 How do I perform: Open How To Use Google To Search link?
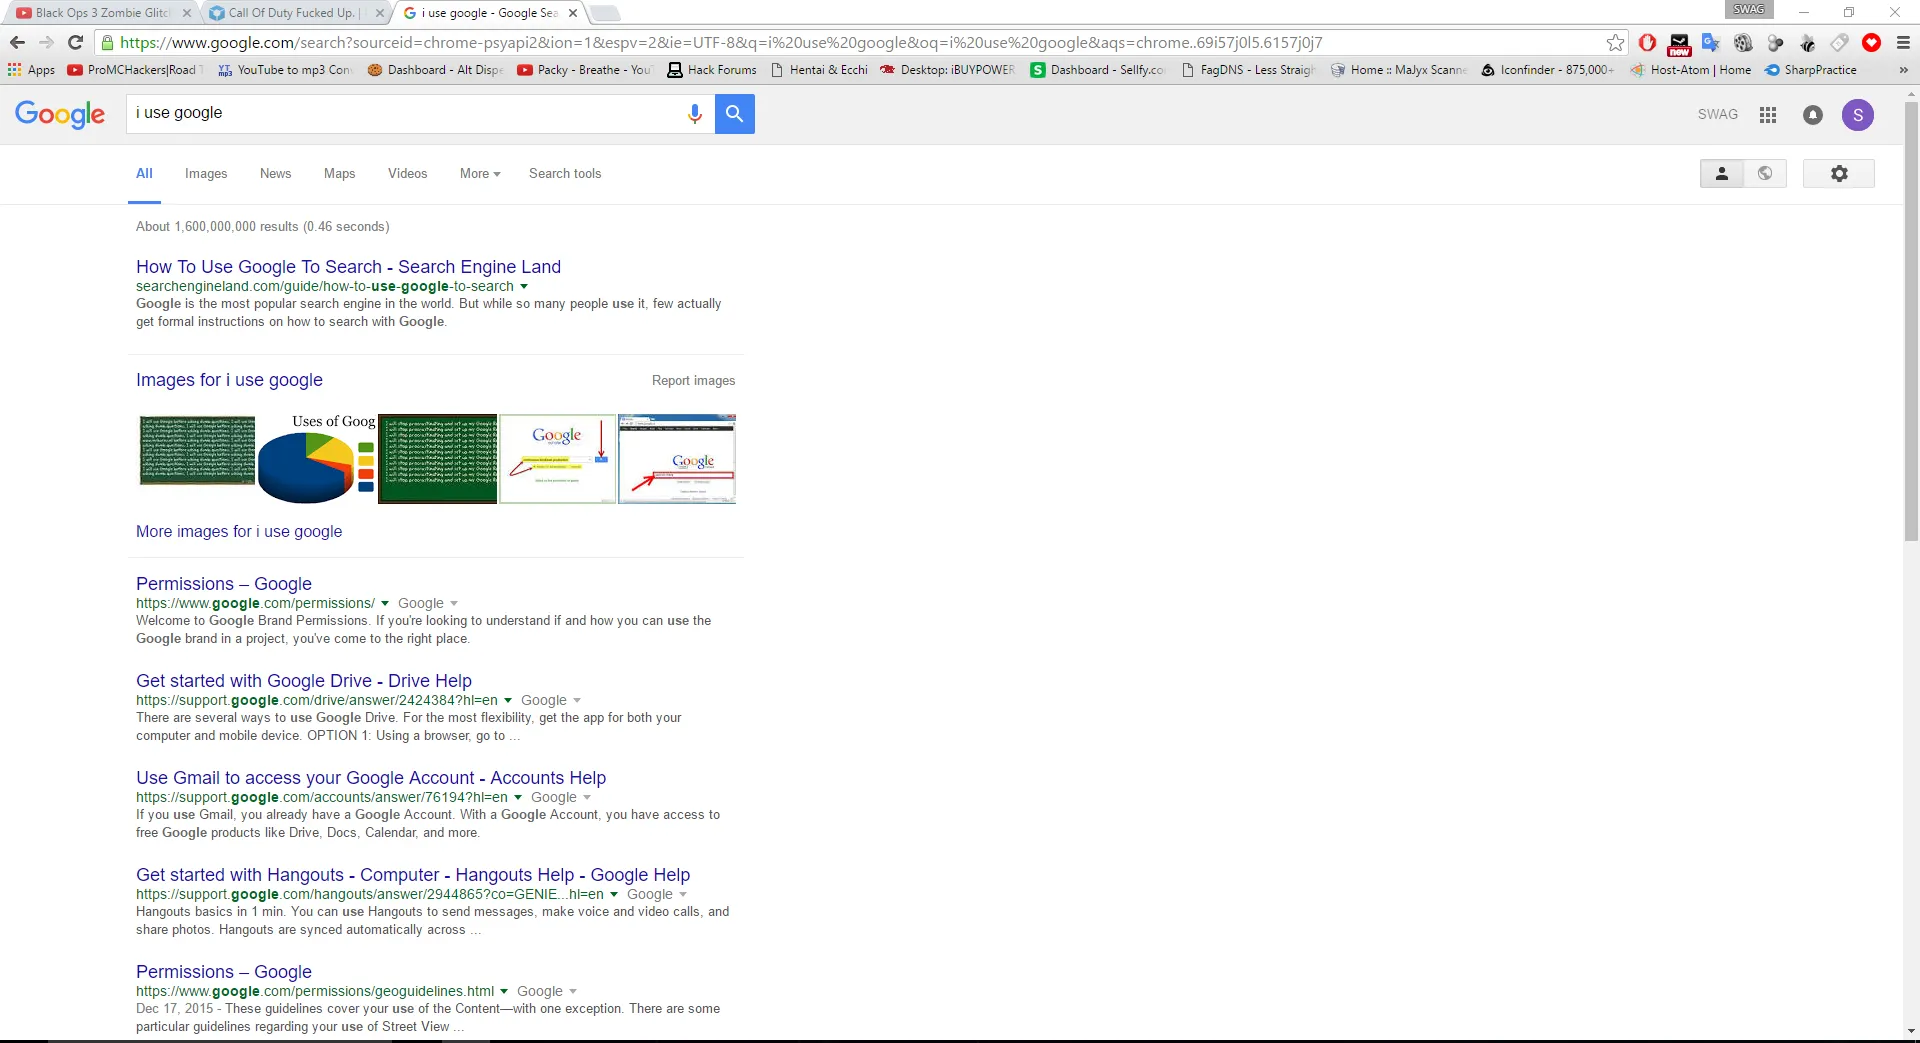(348, 267)
